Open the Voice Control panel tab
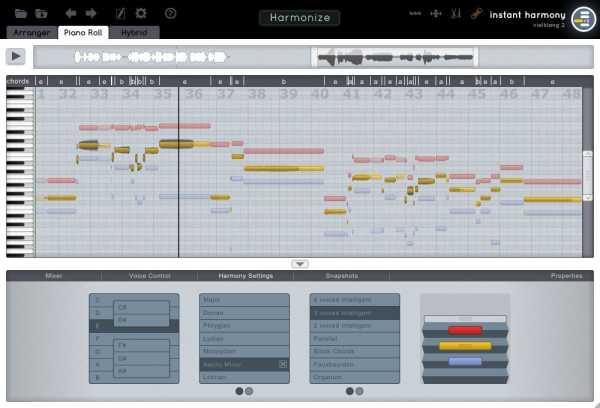 pos(150,276)
